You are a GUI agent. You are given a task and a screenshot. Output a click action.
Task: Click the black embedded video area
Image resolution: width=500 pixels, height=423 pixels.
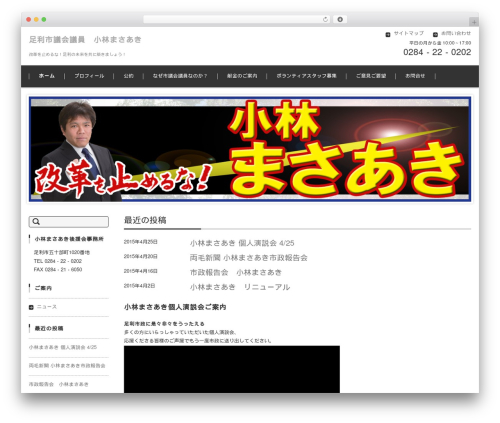(232, 369)
